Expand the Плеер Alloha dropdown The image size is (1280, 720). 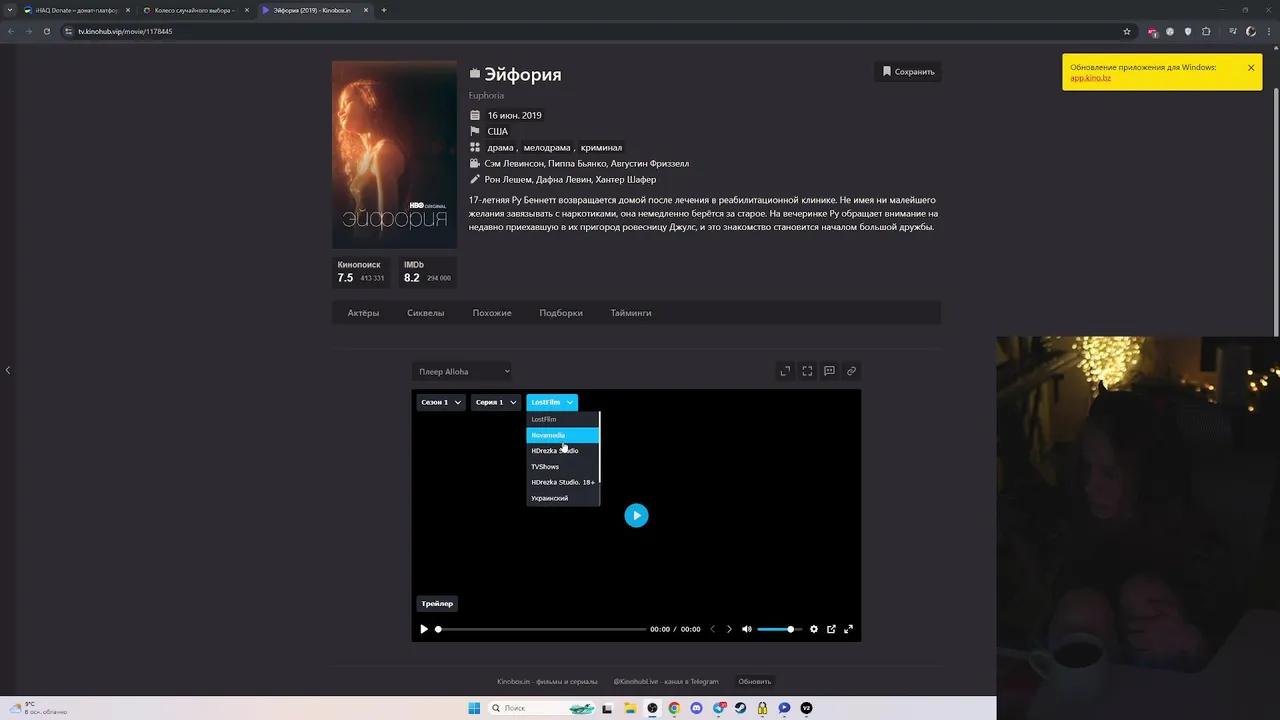tap(464, 372)
